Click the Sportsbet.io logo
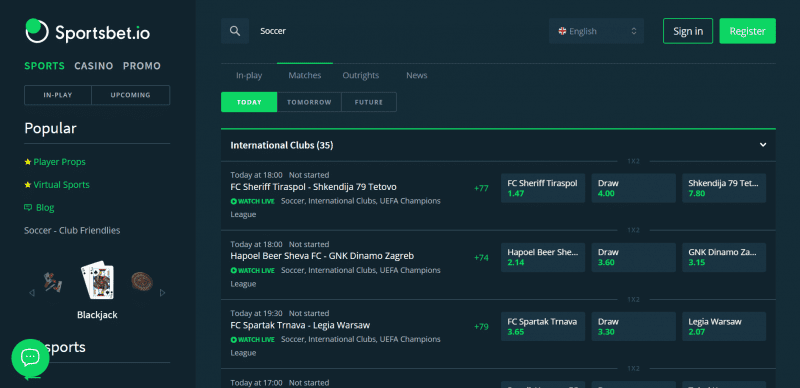This screenshot has height=388, width=800. pyautogui.click(x=88, y=31)
